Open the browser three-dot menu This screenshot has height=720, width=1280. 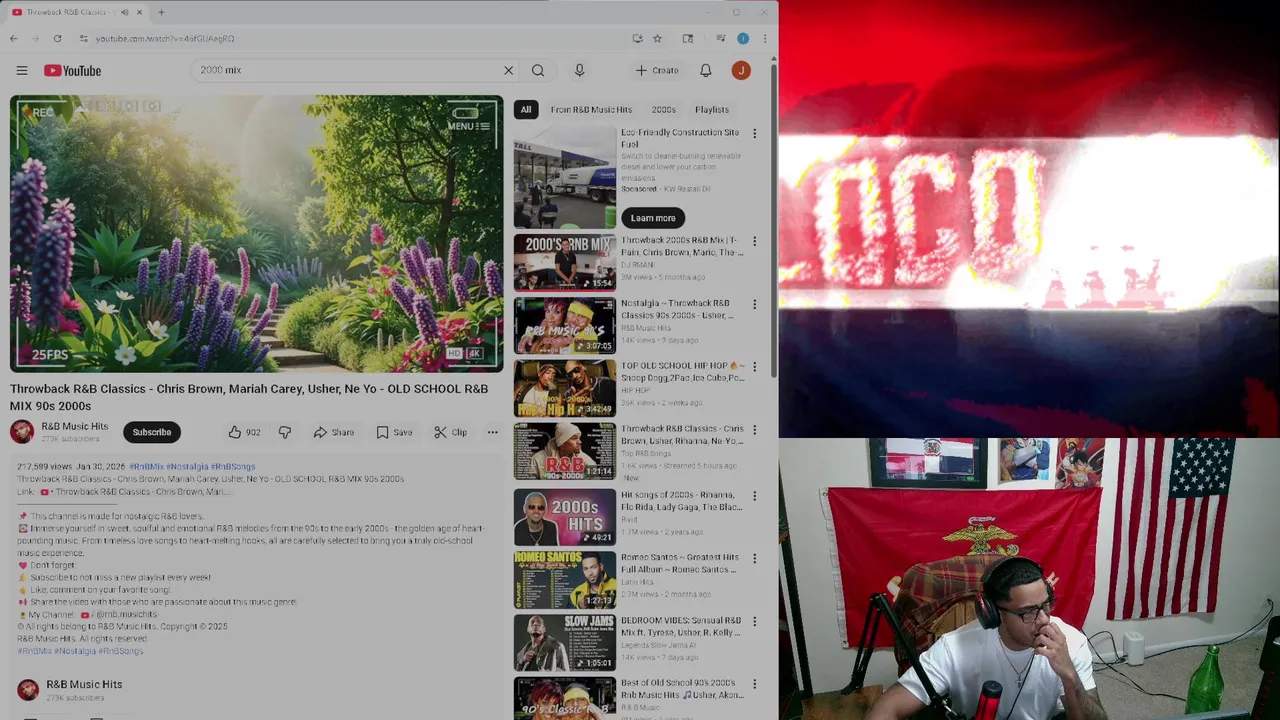765,38
